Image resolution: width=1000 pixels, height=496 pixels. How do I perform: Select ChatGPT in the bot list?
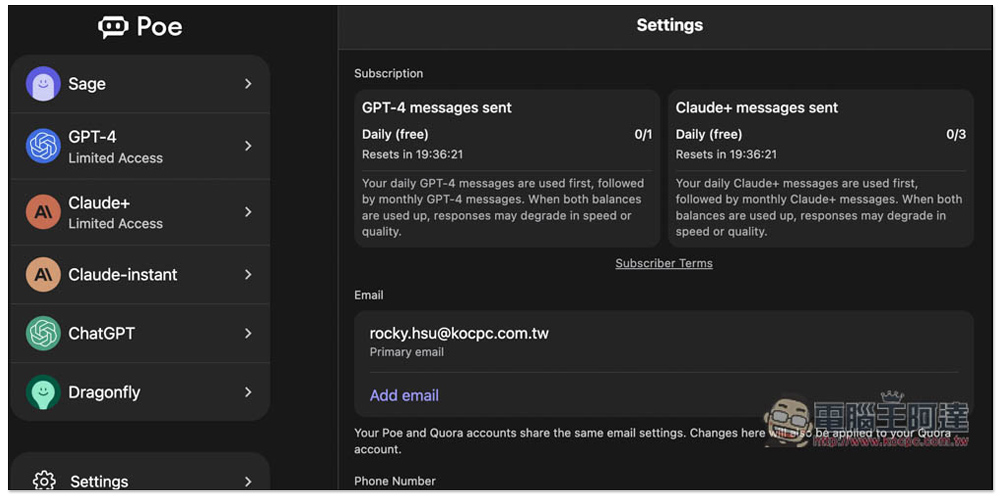point(140,333)
